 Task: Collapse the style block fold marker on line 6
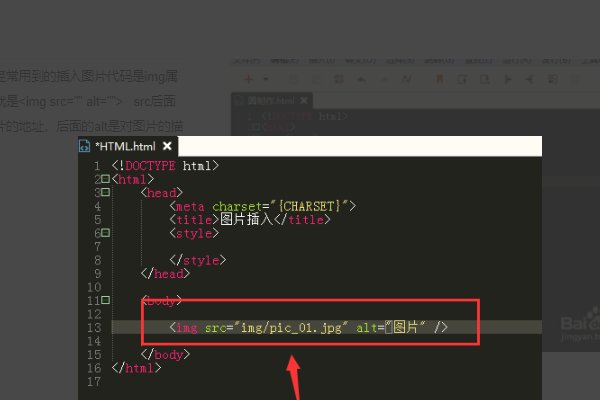point(106,233)
